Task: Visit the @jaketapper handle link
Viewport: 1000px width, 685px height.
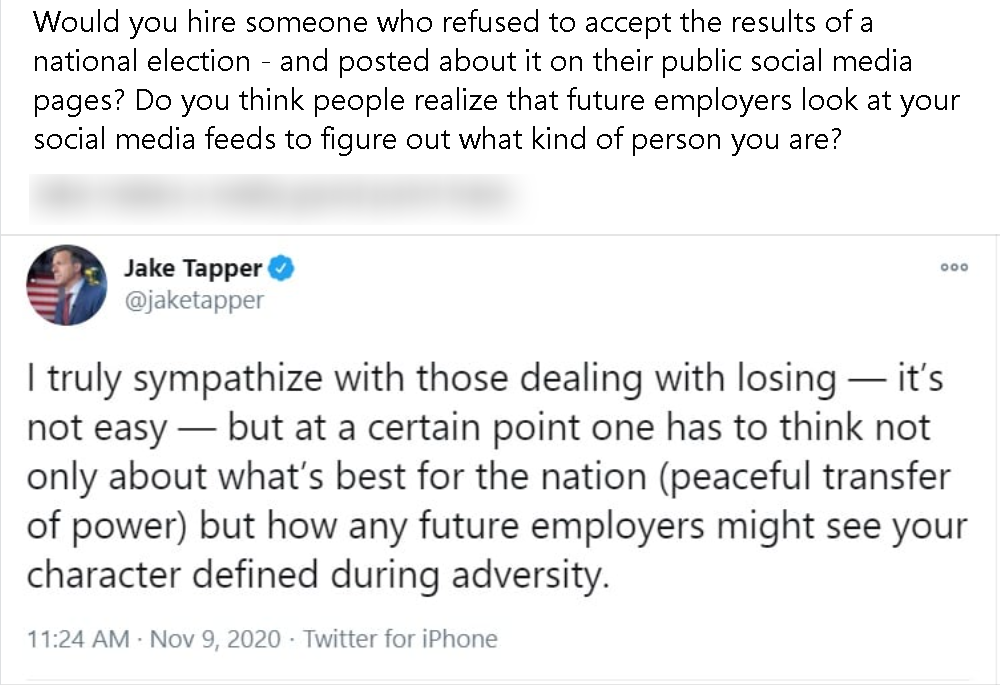Action: (x=193, y=300)
